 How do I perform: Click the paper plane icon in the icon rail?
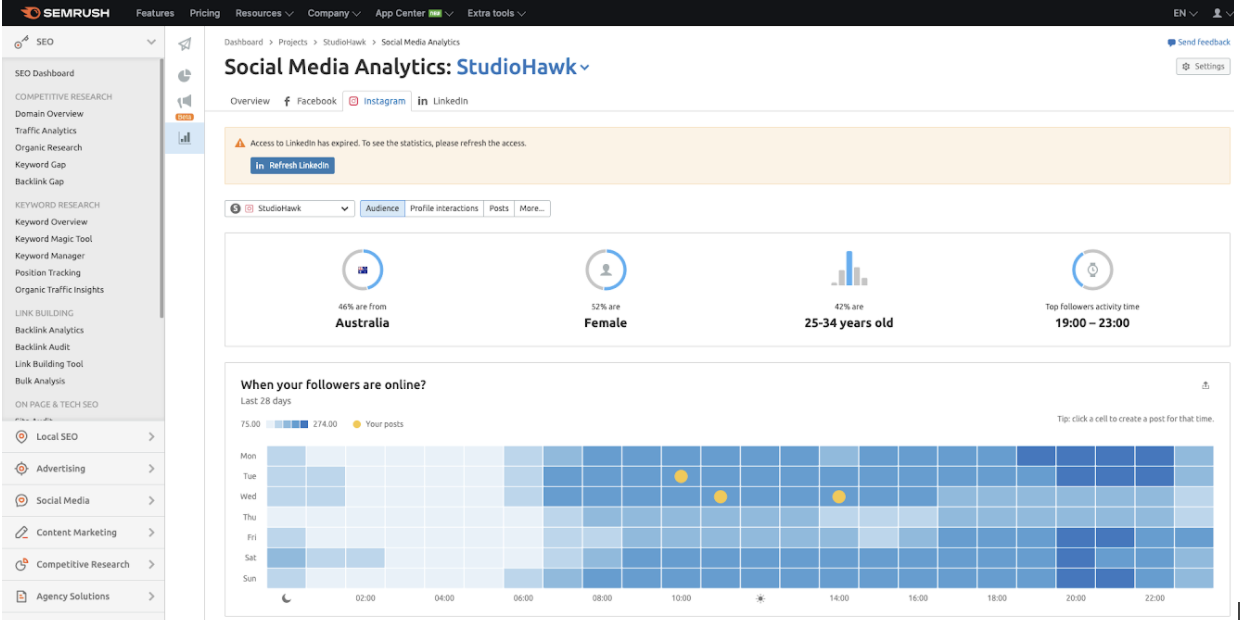pyautogui.click(x=184, y=44)
